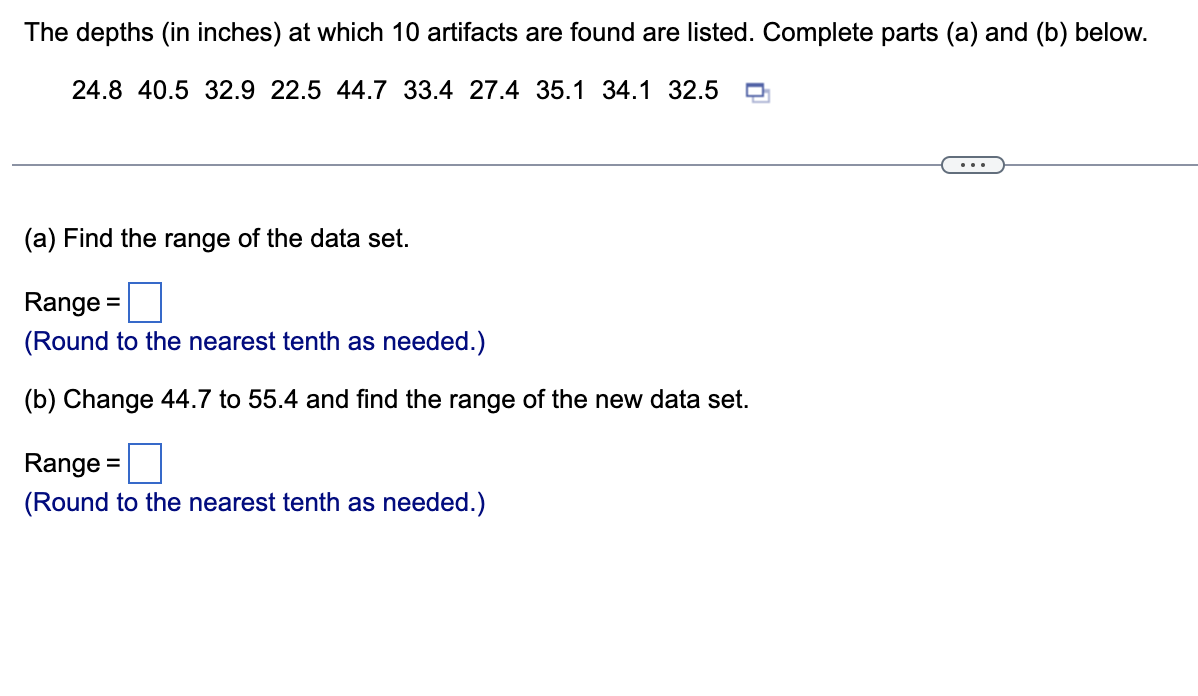Select the Range input field under part (b)
The height and width of the screenshot is (696, 1198).
[x=146, y=463]
